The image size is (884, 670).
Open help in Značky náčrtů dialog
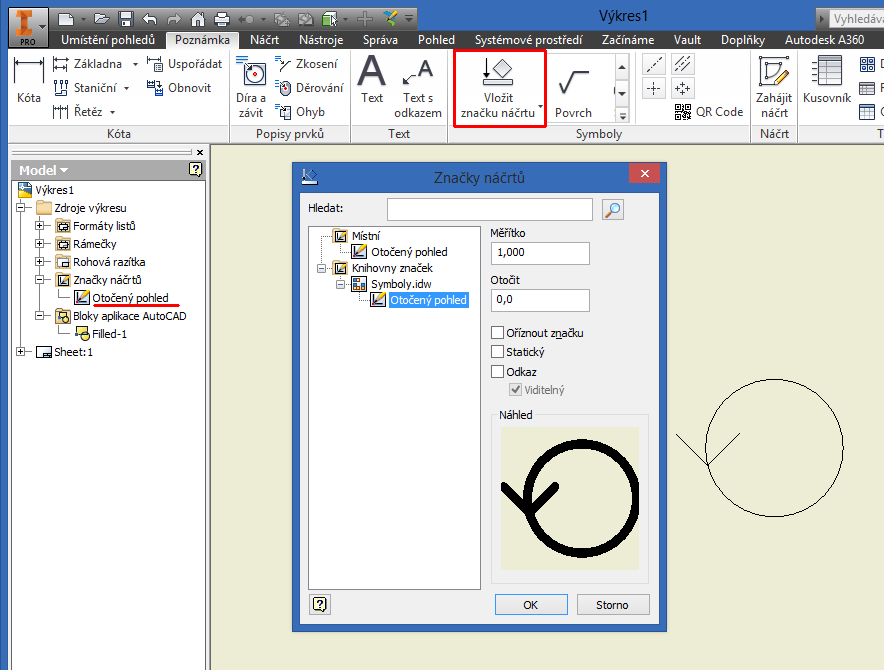(320, 605)
